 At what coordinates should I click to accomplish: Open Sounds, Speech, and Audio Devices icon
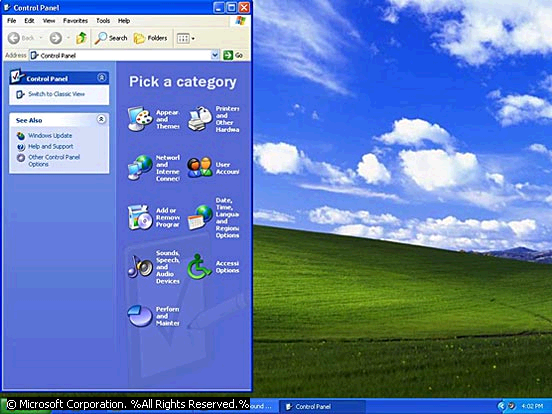[x=140, y=266]
